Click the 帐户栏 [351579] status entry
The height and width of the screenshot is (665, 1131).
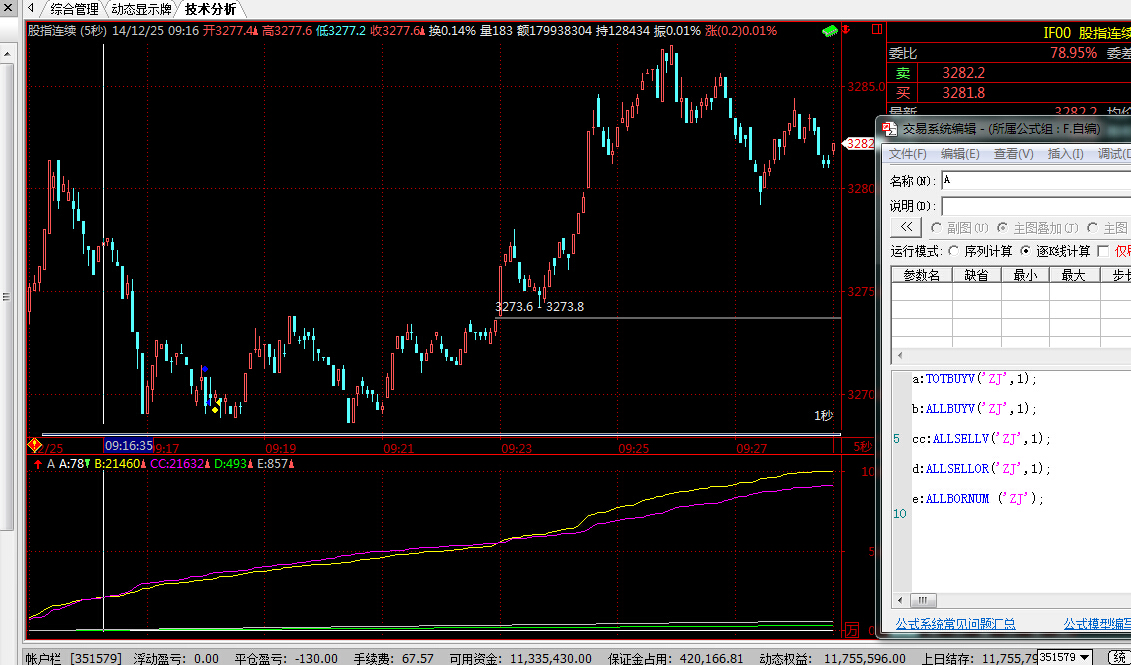[x=74, y=658]
